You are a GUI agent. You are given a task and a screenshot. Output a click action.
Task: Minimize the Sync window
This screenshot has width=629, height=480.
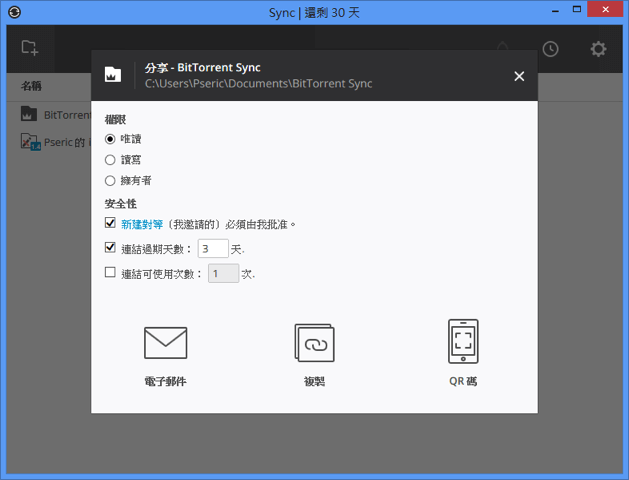pyautogui.click(x=555, y=10)
